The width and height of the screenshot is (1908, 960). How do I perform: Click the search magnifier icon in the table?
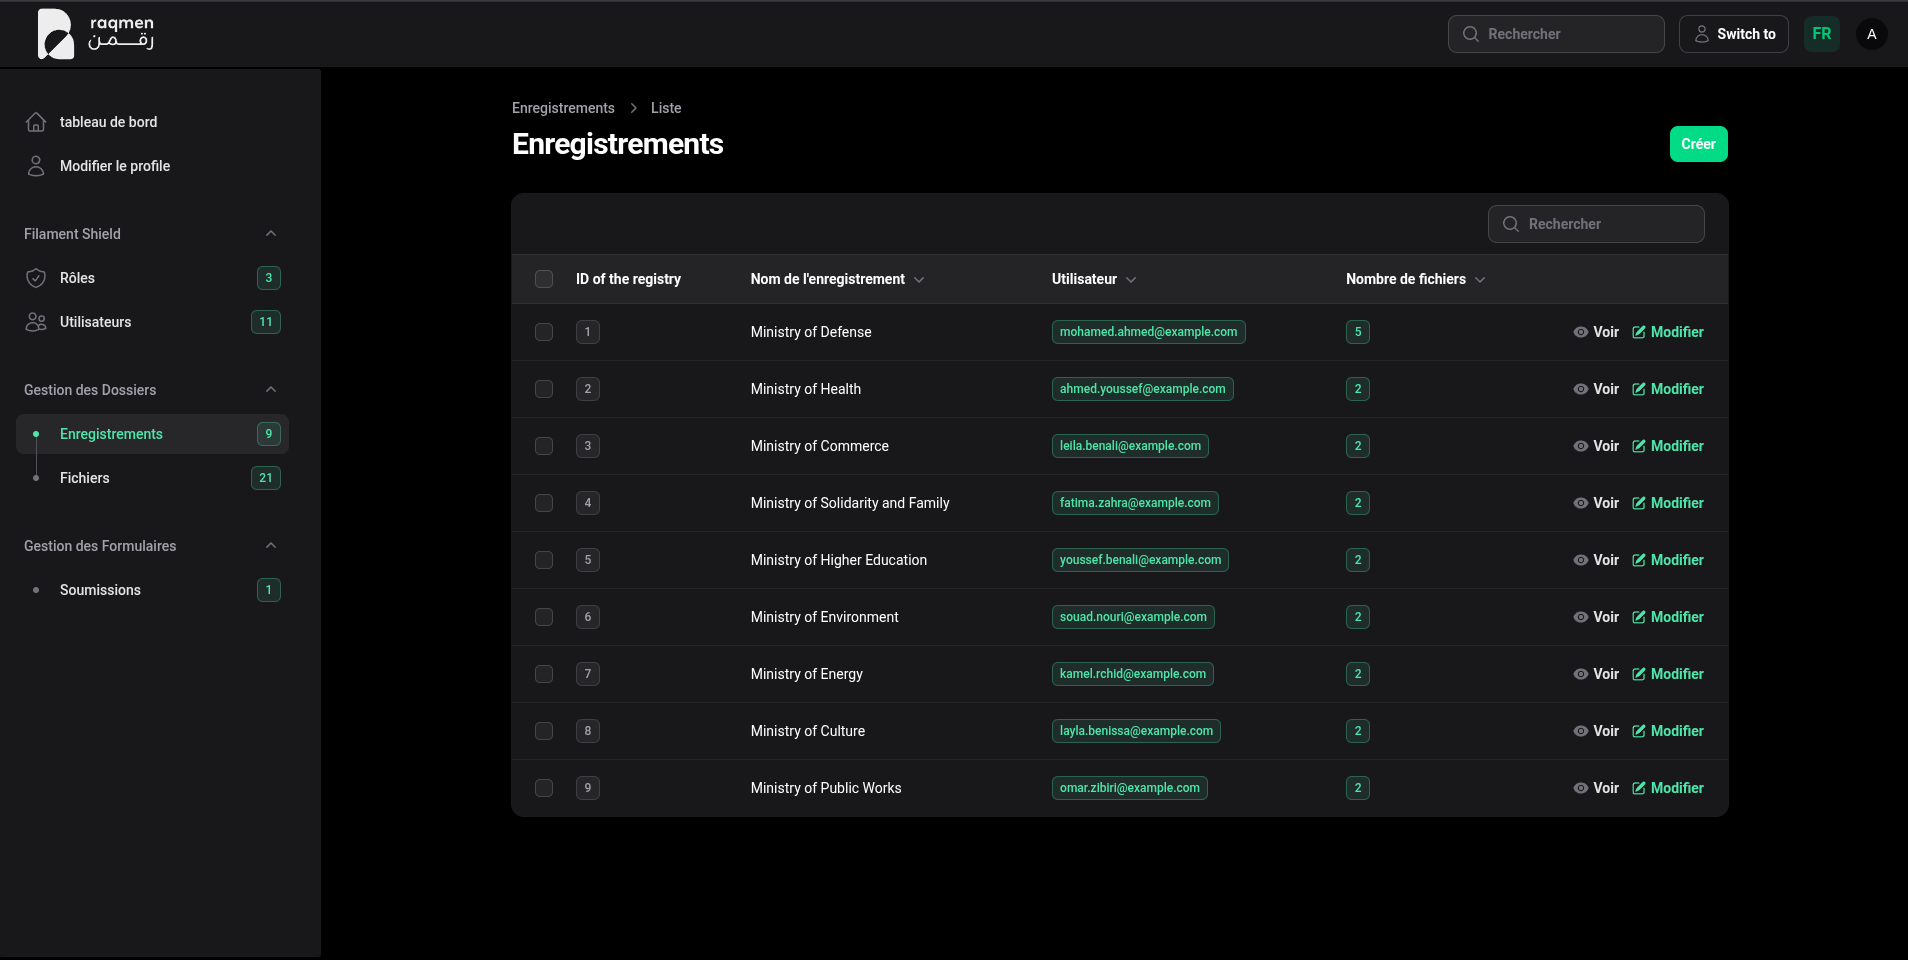tap(1510, 224)
